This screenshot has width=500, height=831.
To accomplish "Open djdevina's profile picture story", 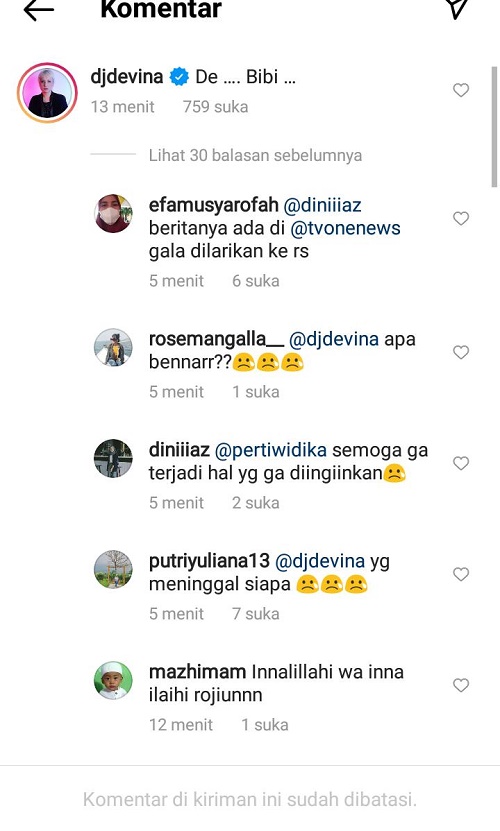I will [x=47, y=93].
